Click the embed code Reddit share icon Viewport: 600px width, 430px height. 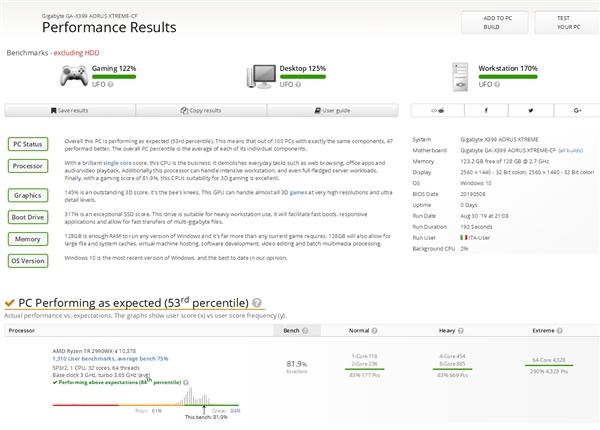click(x=439, y=110)
